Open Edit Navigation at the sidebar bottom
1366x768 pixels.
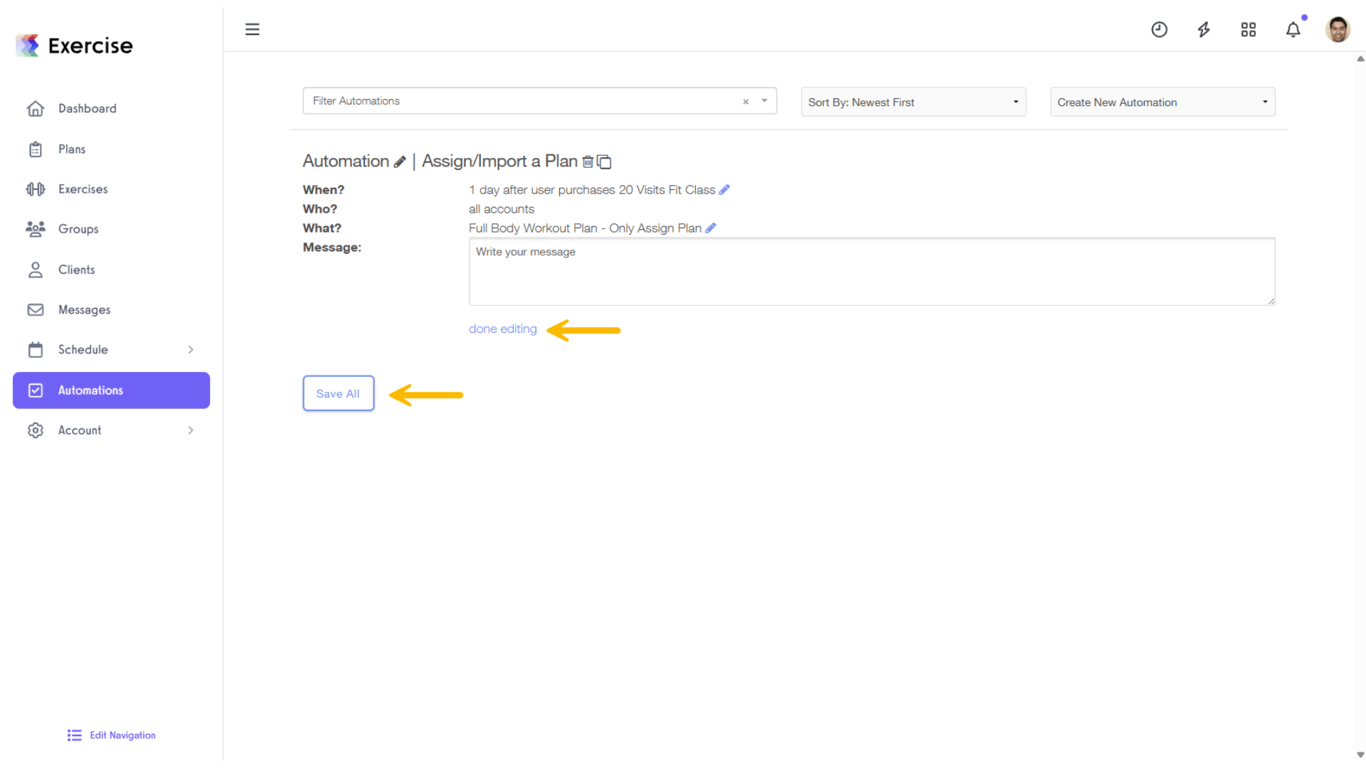click(x=110, y=735)
